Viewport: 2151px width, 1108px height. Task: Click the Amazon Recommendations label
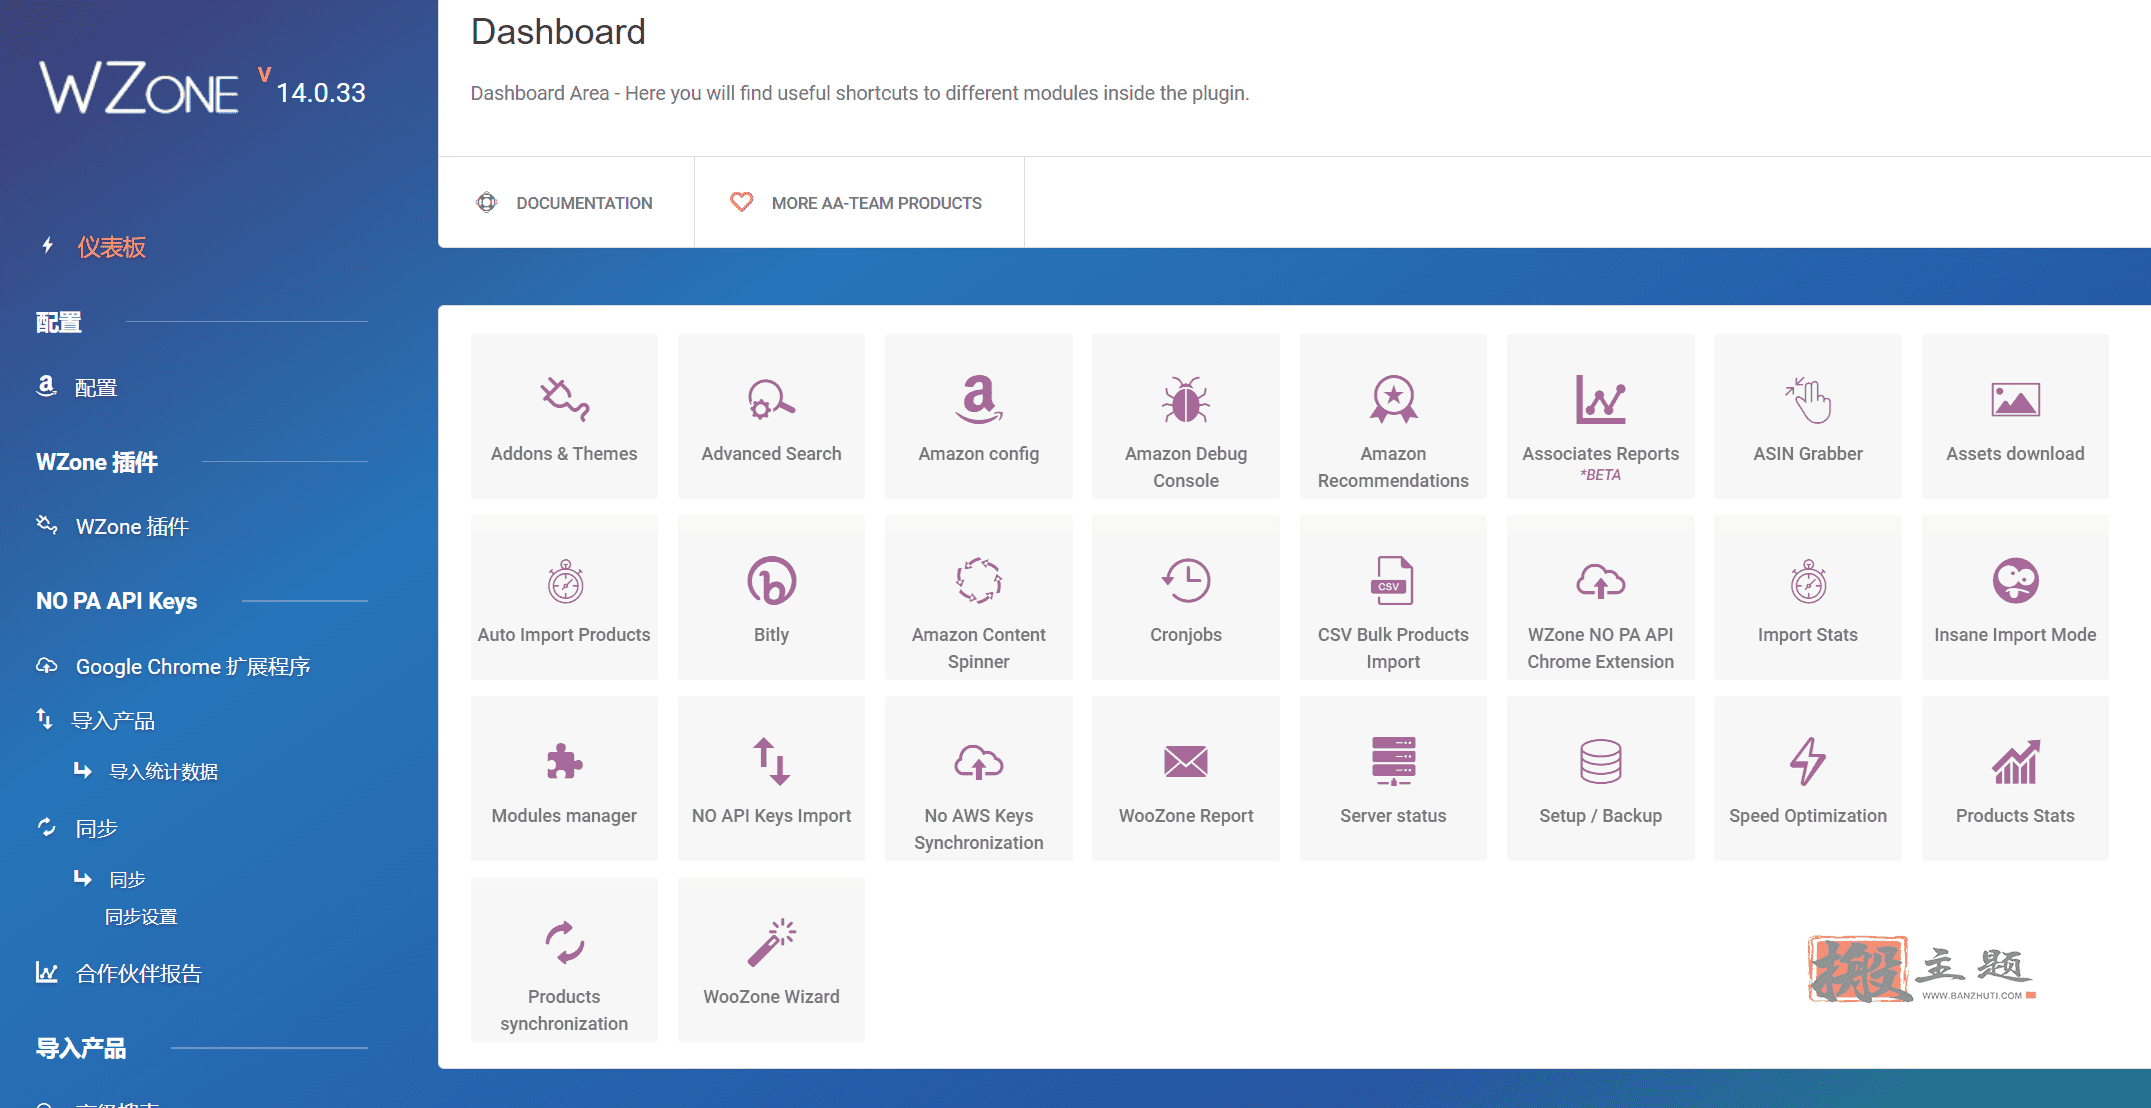(x=1393, y=467)
